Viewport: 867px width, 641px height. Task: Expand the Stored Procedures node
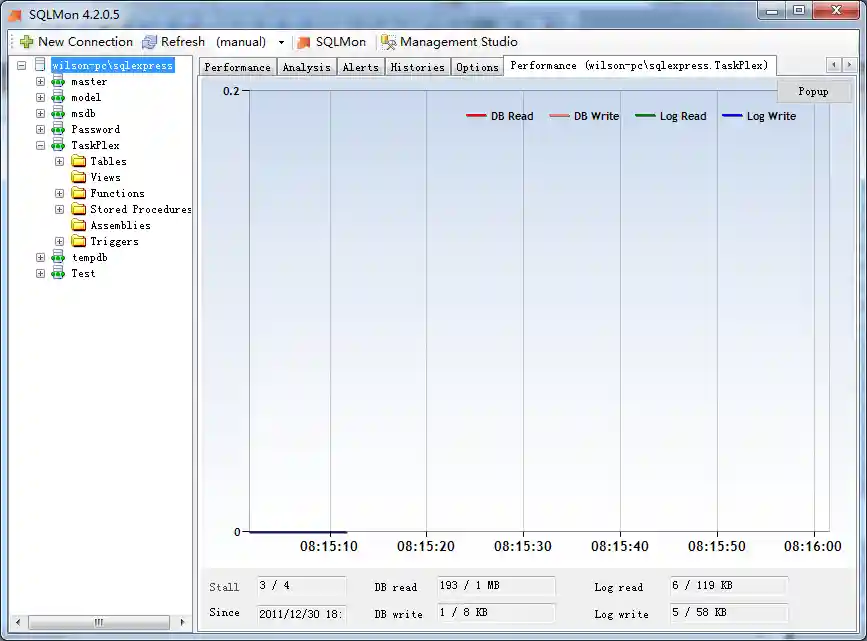[x=58, y=209]
